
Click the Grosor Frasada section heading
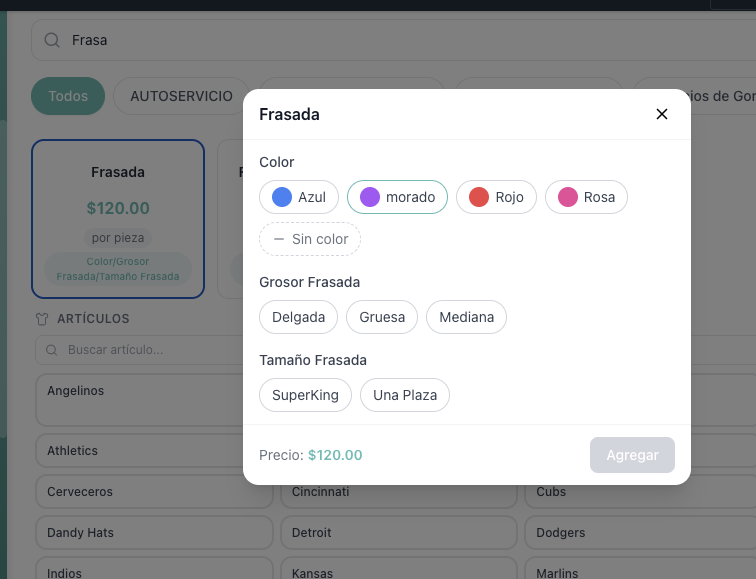tap(310, 282)
